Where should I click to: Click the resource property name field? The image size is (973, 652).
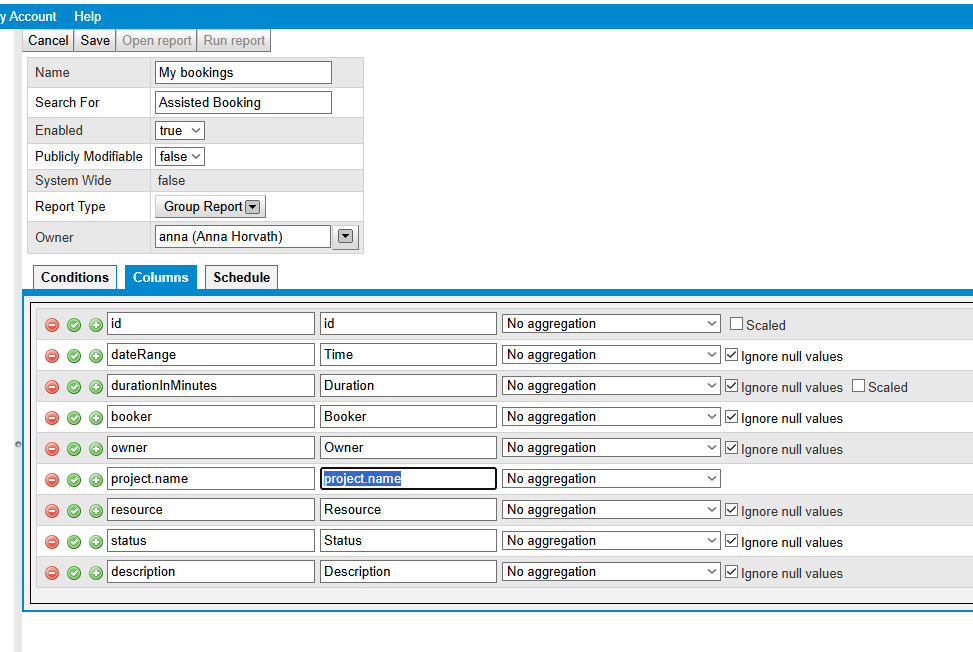(211, 510)
